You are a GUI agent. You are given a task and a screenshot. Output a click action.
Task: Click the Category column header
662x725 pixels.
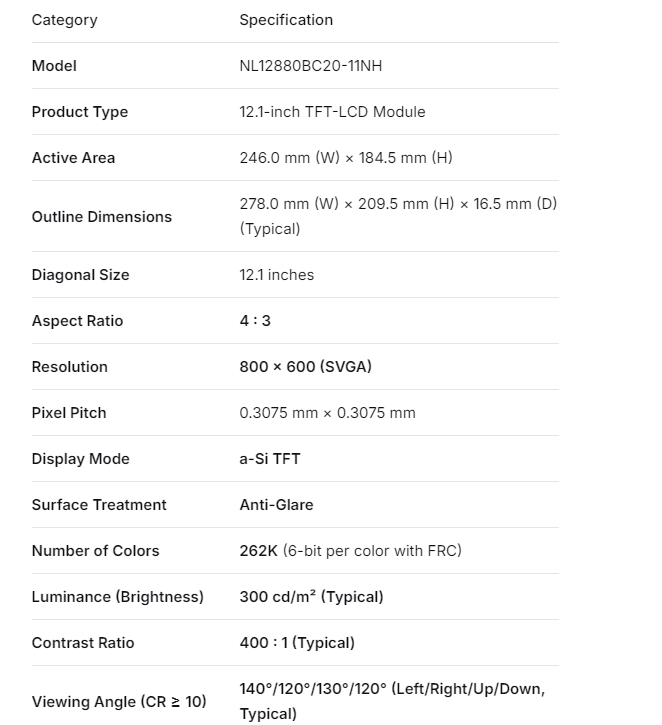point(65,20)
